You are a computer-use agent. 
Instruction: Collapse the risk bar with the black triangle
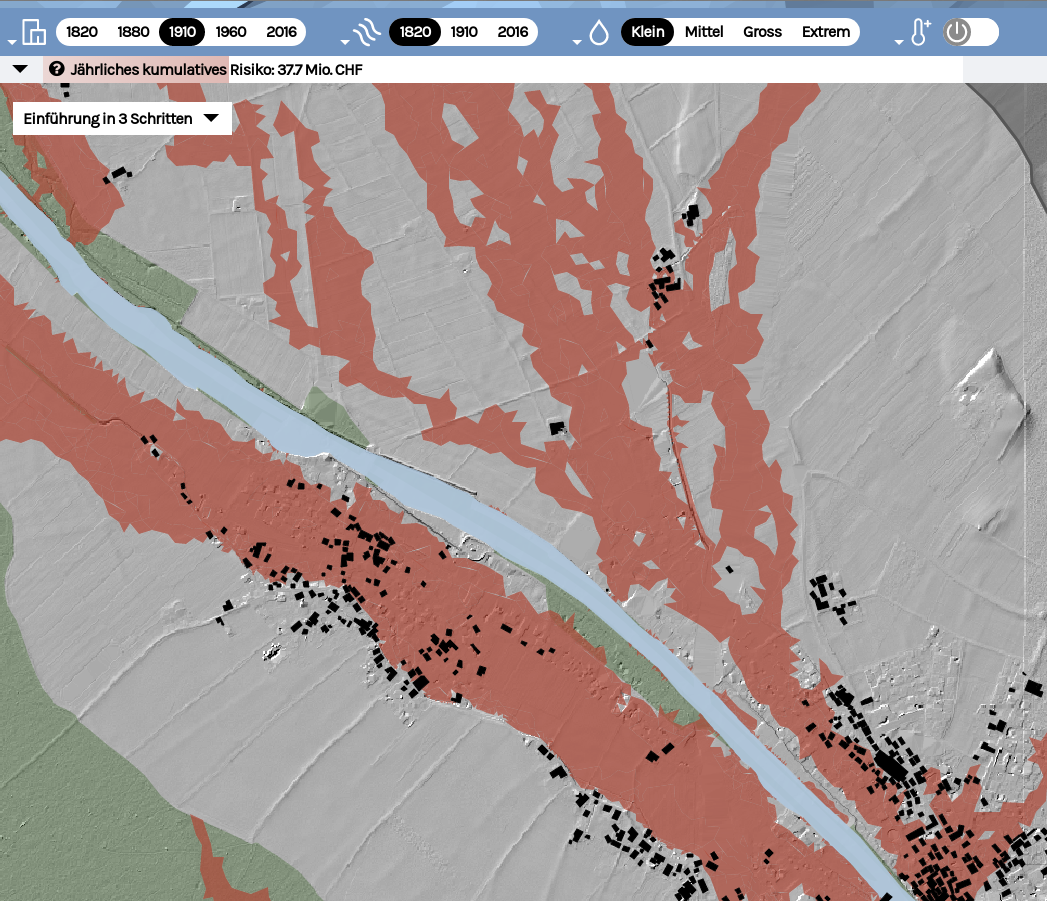pyautogui.click(x=20, y=69)
